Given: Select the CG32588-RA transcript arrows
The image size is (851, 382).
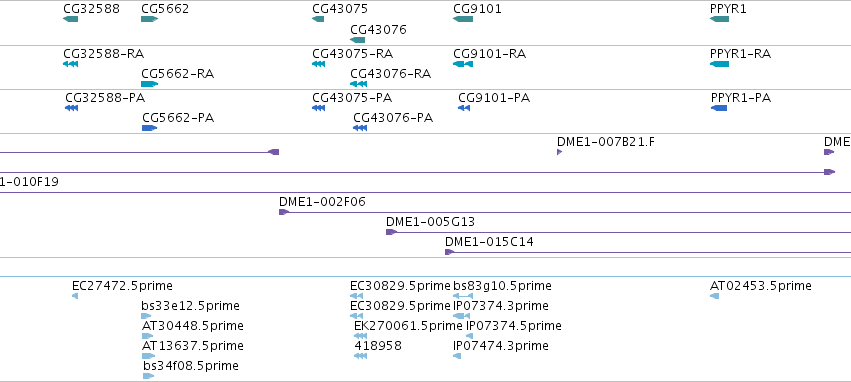Looking at the screenshot, I should click(71, 64).
